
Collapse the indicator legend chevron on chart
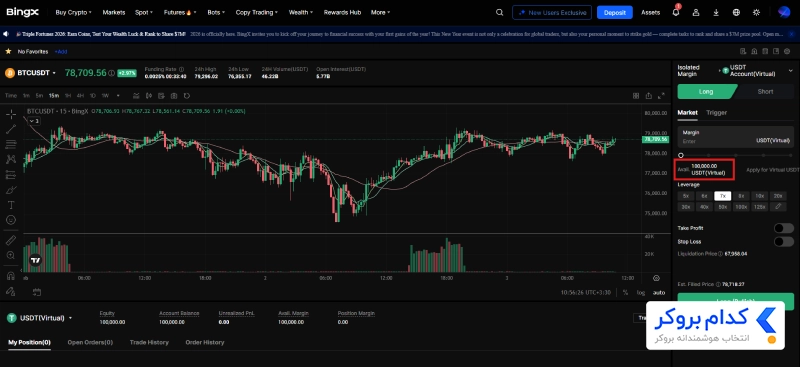(34, 121)
